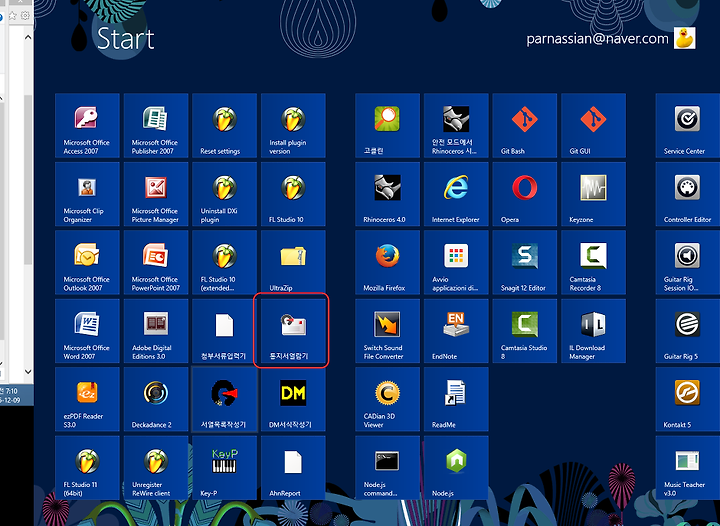Click the FL Studio Reset settings tile
This screenshot has height=526, width=720.
click(x=225, y=125)
